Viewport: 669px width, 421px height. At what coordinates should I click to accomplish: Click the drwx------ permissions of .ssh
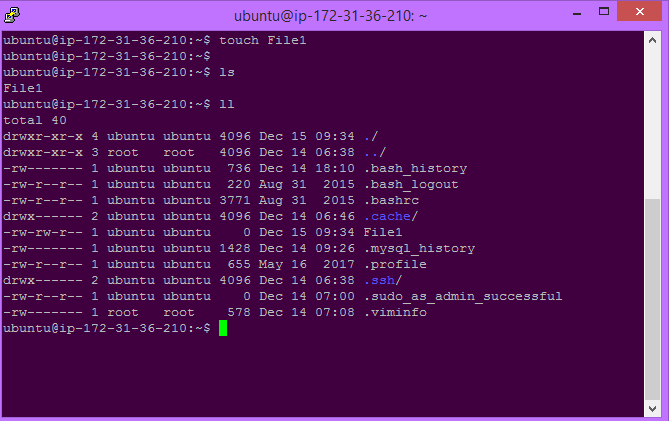(43, 280)
